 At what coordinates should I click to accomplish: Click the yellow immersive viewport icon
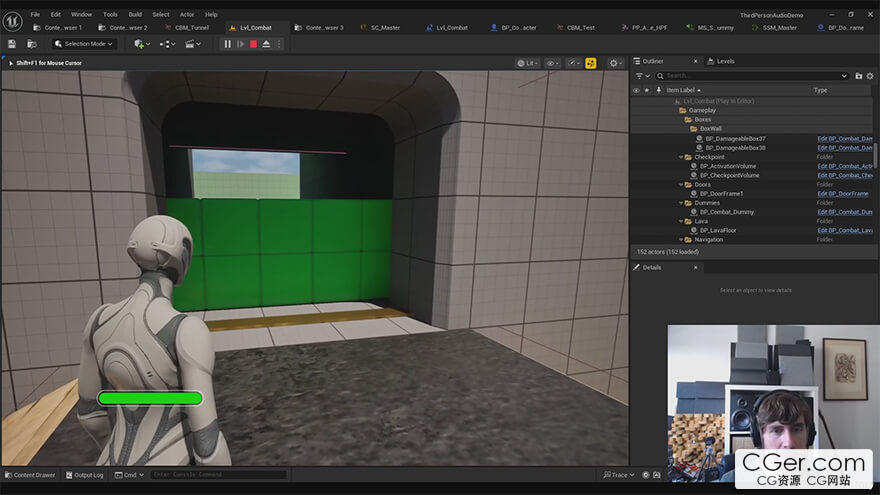(x=591, y=63)
